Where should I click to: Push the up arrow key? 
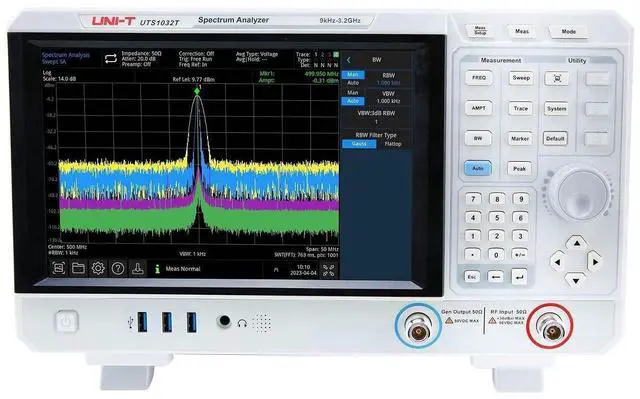pyautogui.click(x=576, y=244)
